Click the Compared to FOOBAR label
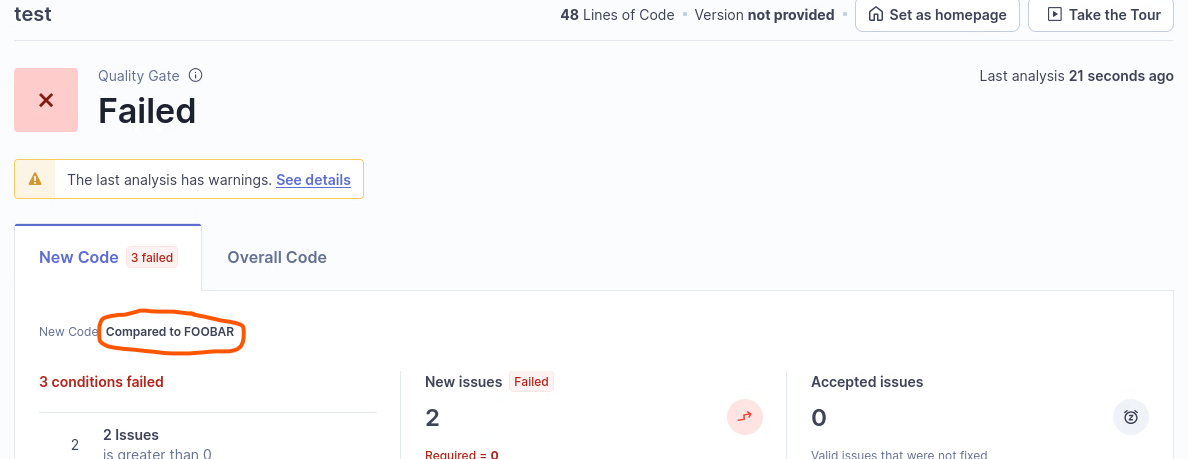Image resolution: width=1188 pixels, height=459 pixels. 170,332
